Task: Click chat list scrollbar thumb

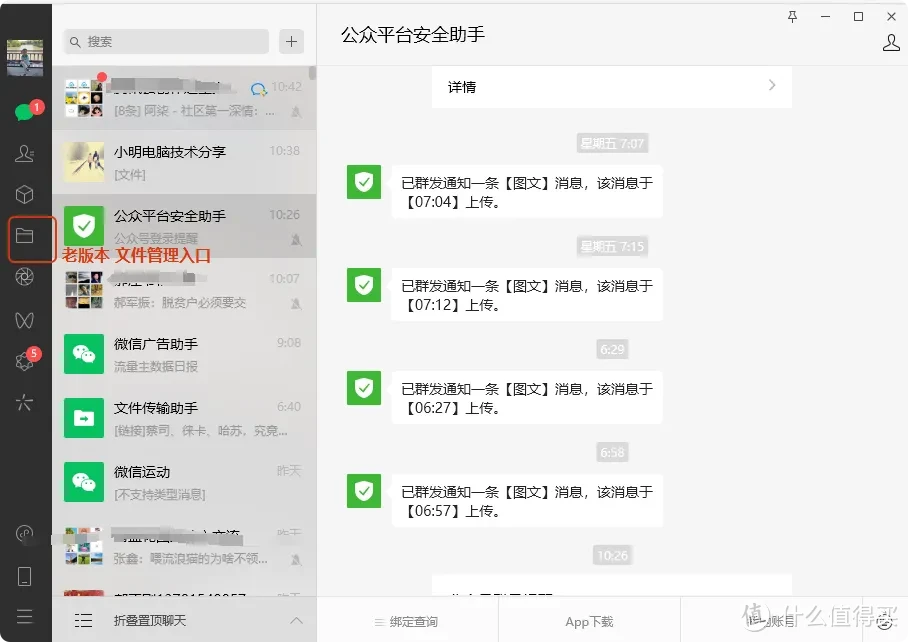Action: coord(312,73)
